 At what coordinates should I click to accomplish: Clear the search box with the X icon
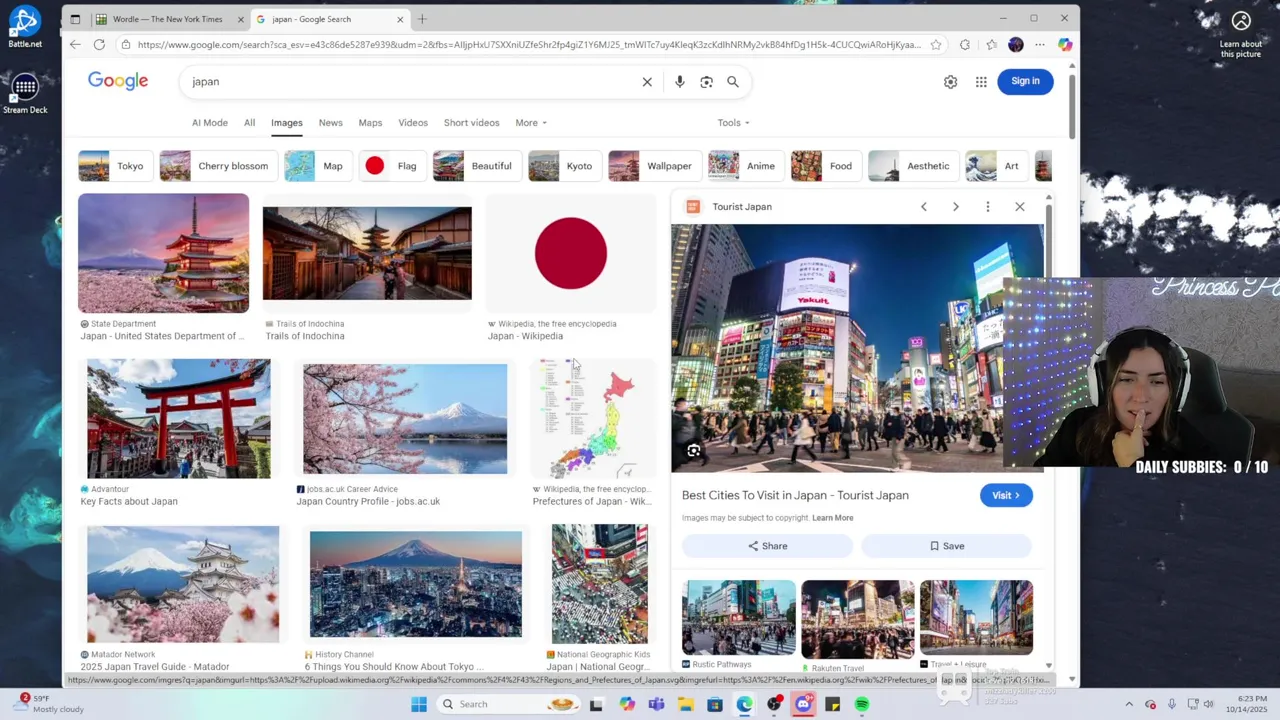[x=647, y=82]
